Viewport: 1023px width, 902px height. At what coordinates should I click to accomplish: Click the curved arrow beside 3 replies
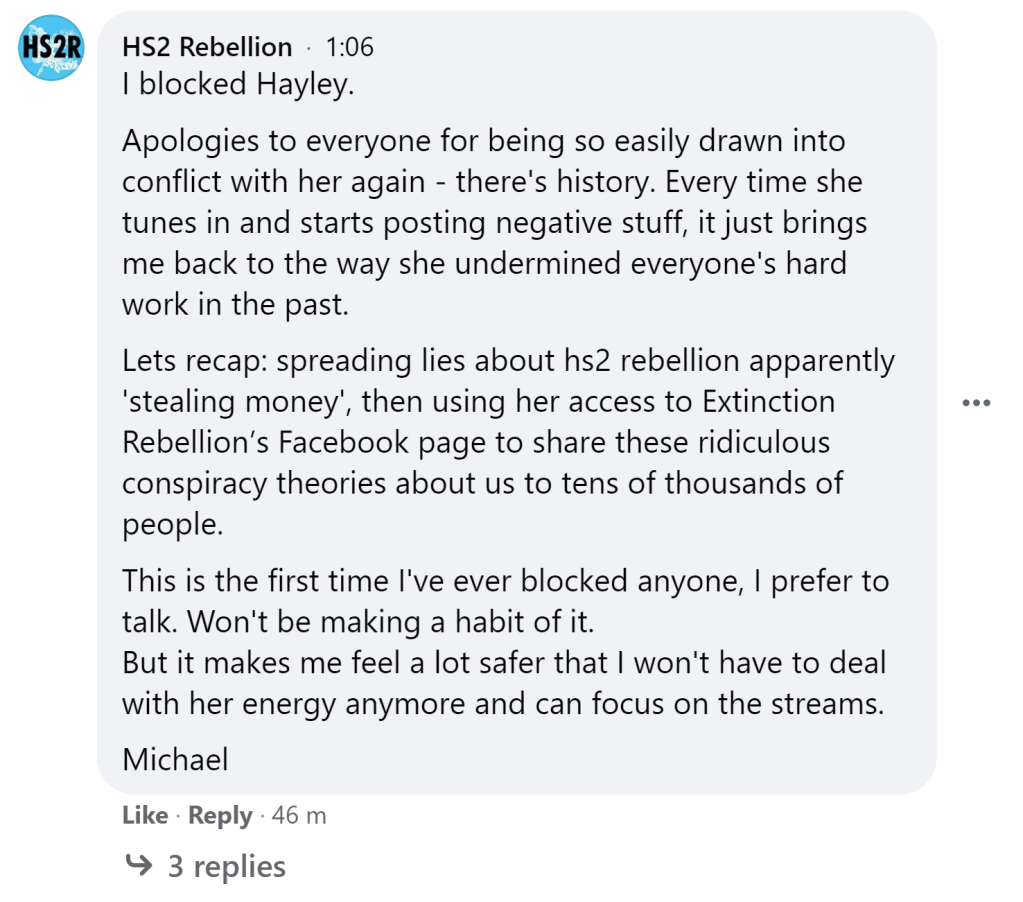138,866
